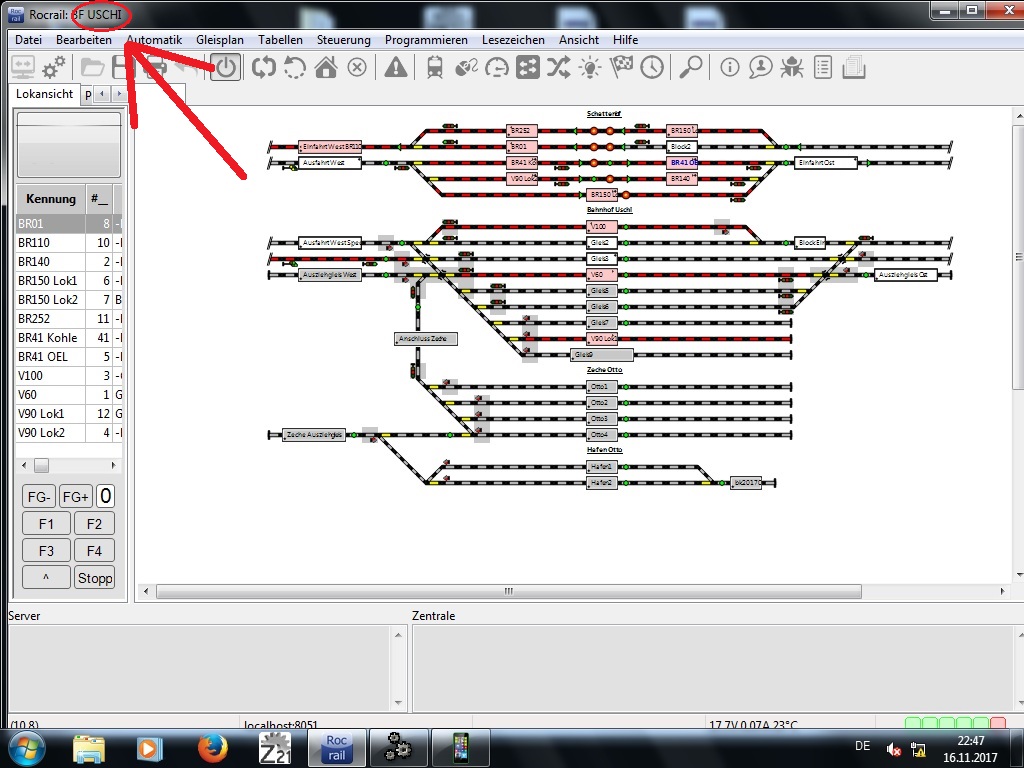The width and height of the screenshot is (1024, 768).
Task: Click the Zeche Ausziehgleis block
Action: (314, 435)
